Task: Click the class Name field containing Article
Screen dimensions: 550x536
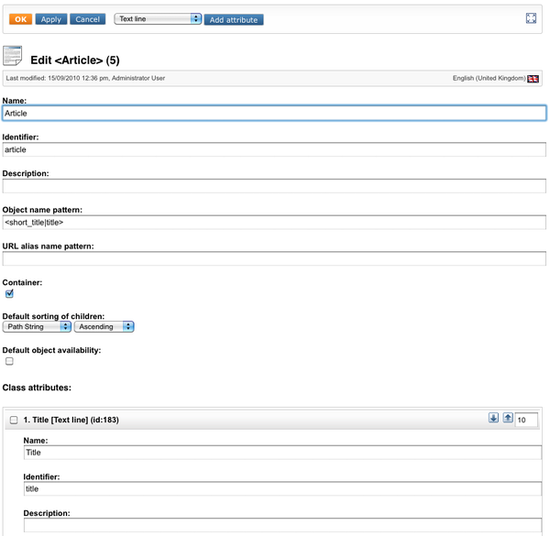Action: [x=274, y=113]
